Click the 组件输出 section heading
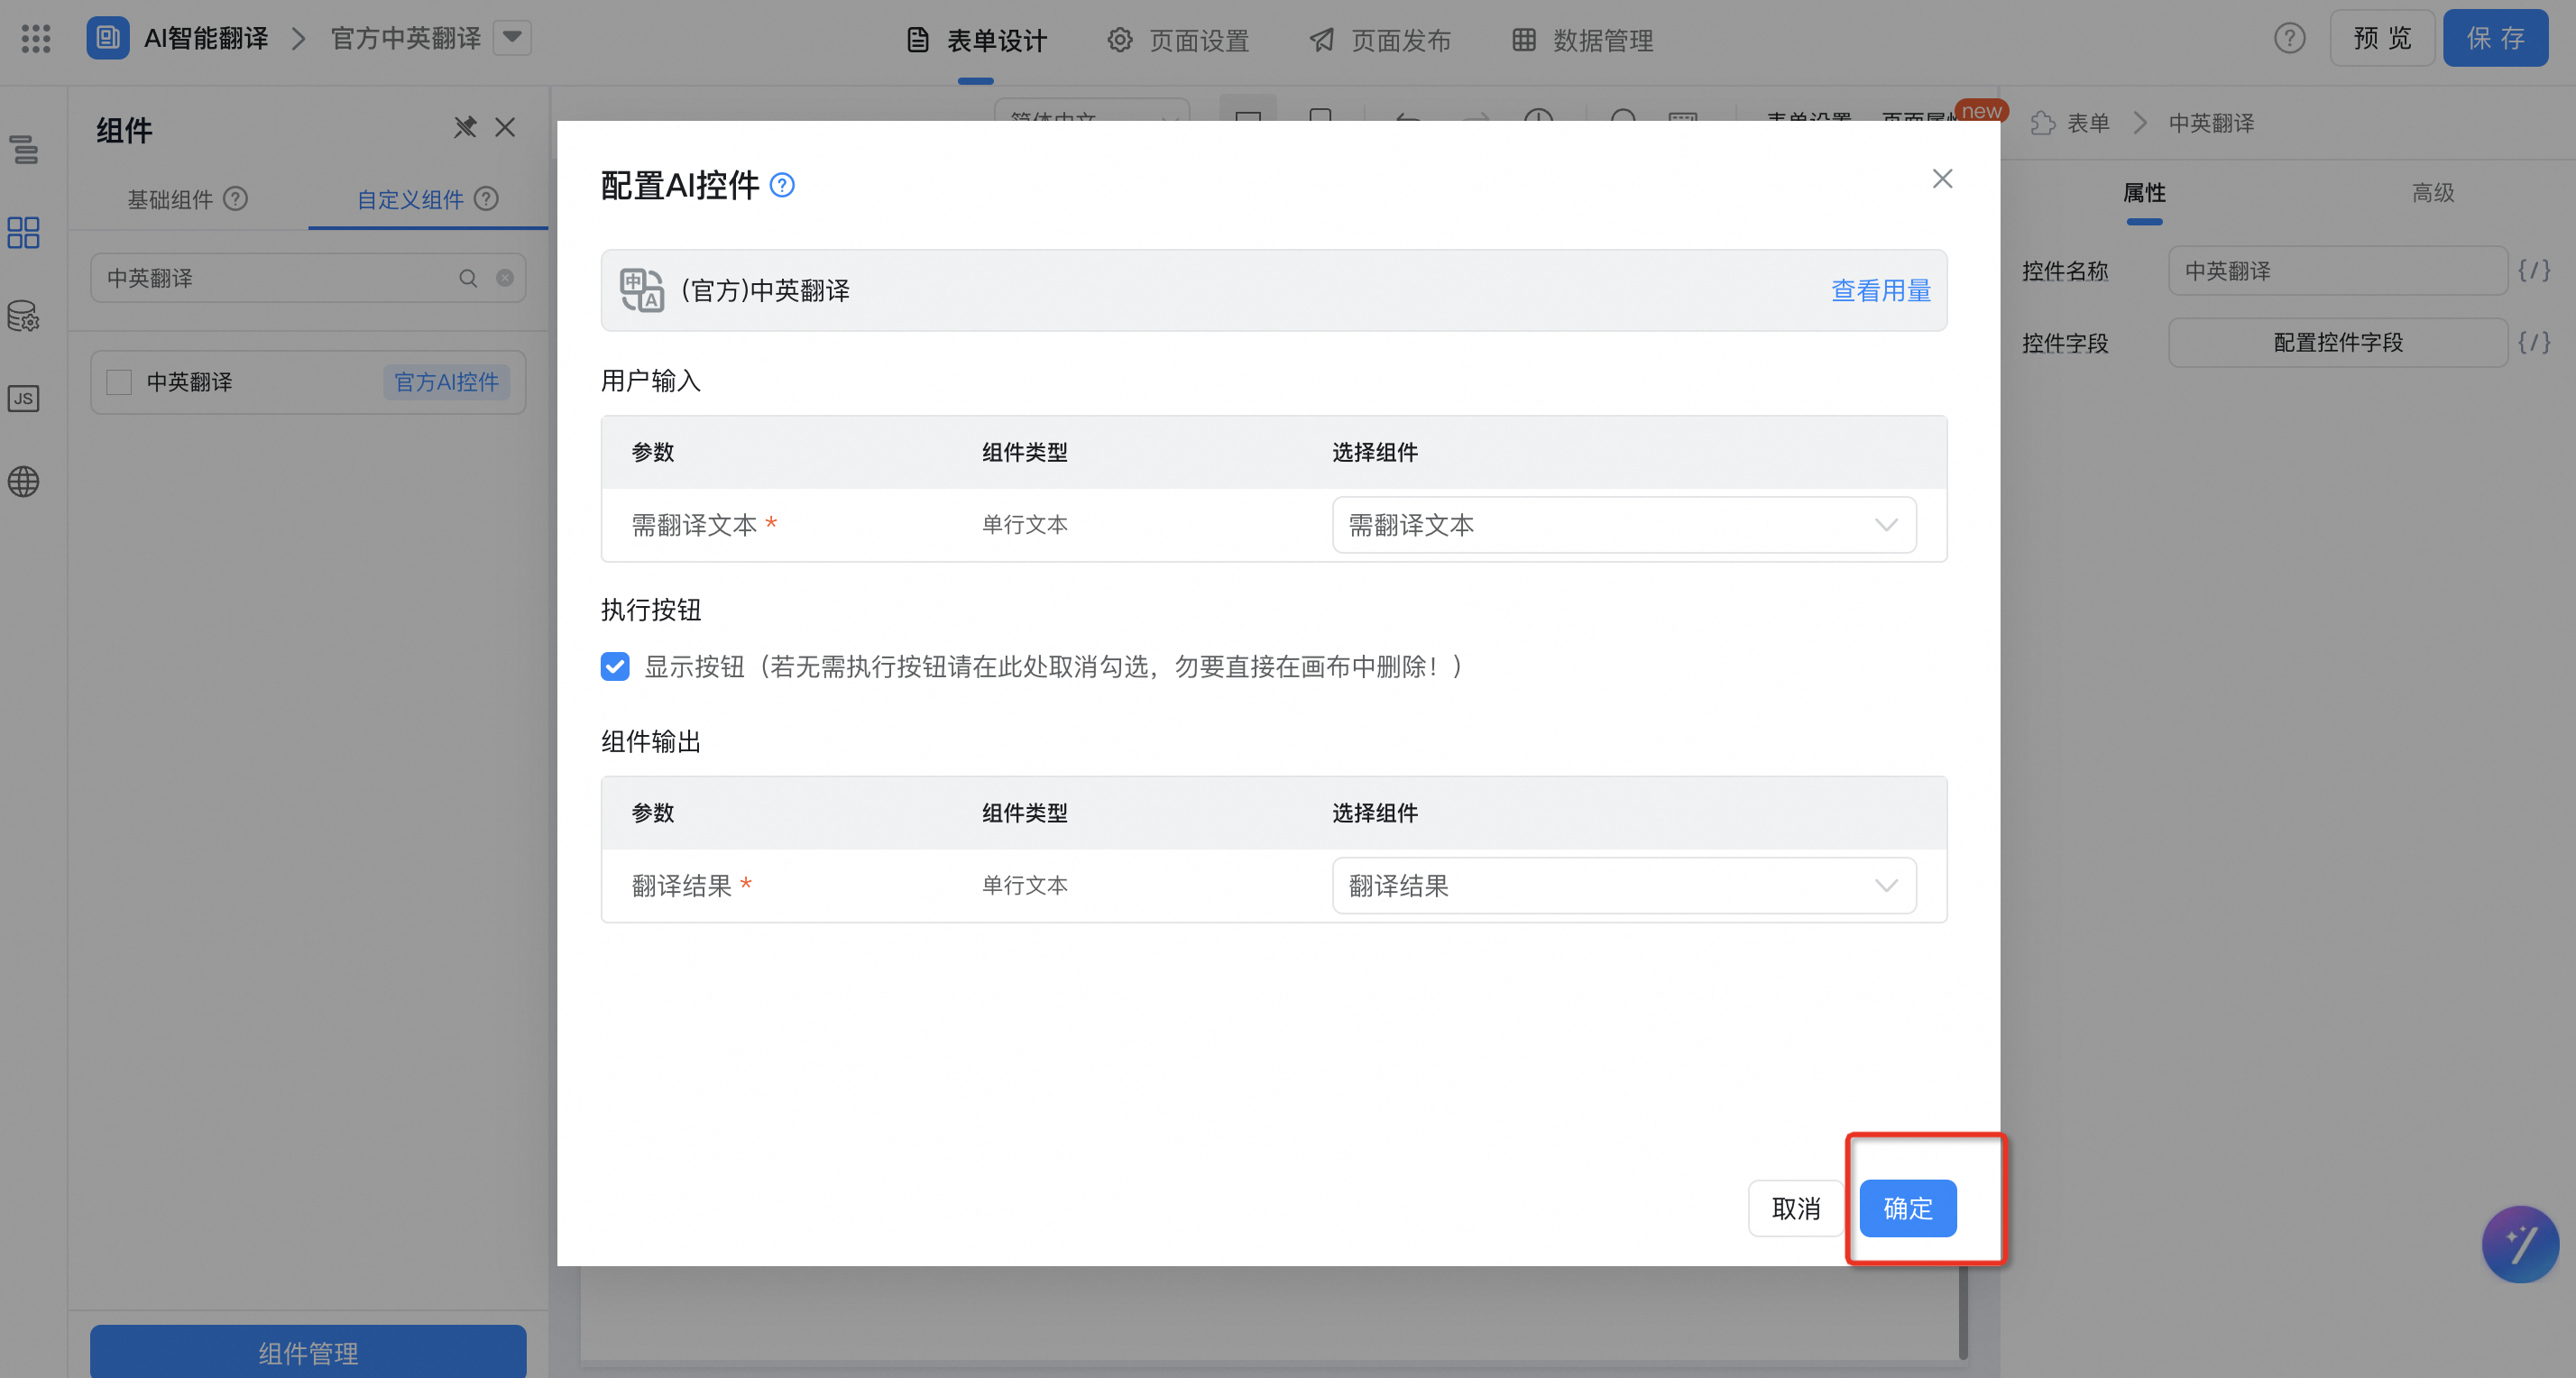Viewport: 2576px width, 1378px height. coord(651,742)
